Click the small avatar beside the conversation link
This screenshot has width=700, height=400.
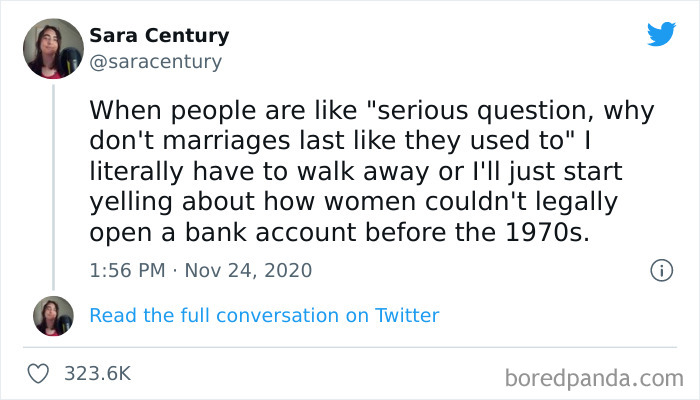coord(54,315)
